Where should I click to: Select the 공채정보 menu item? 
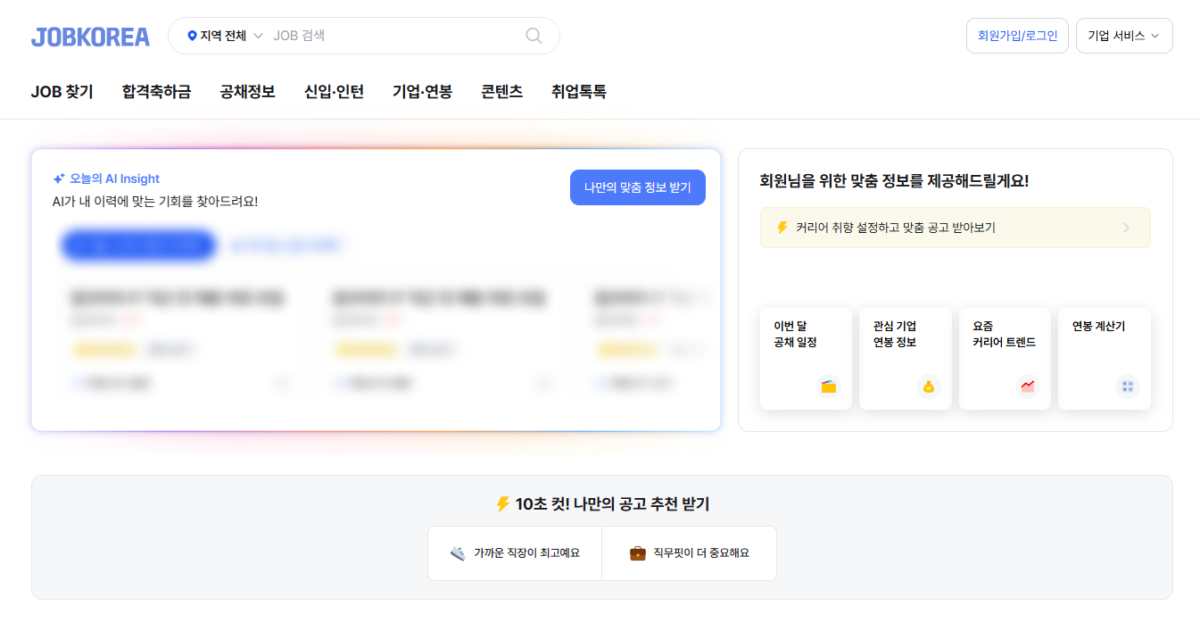(246, 90)
